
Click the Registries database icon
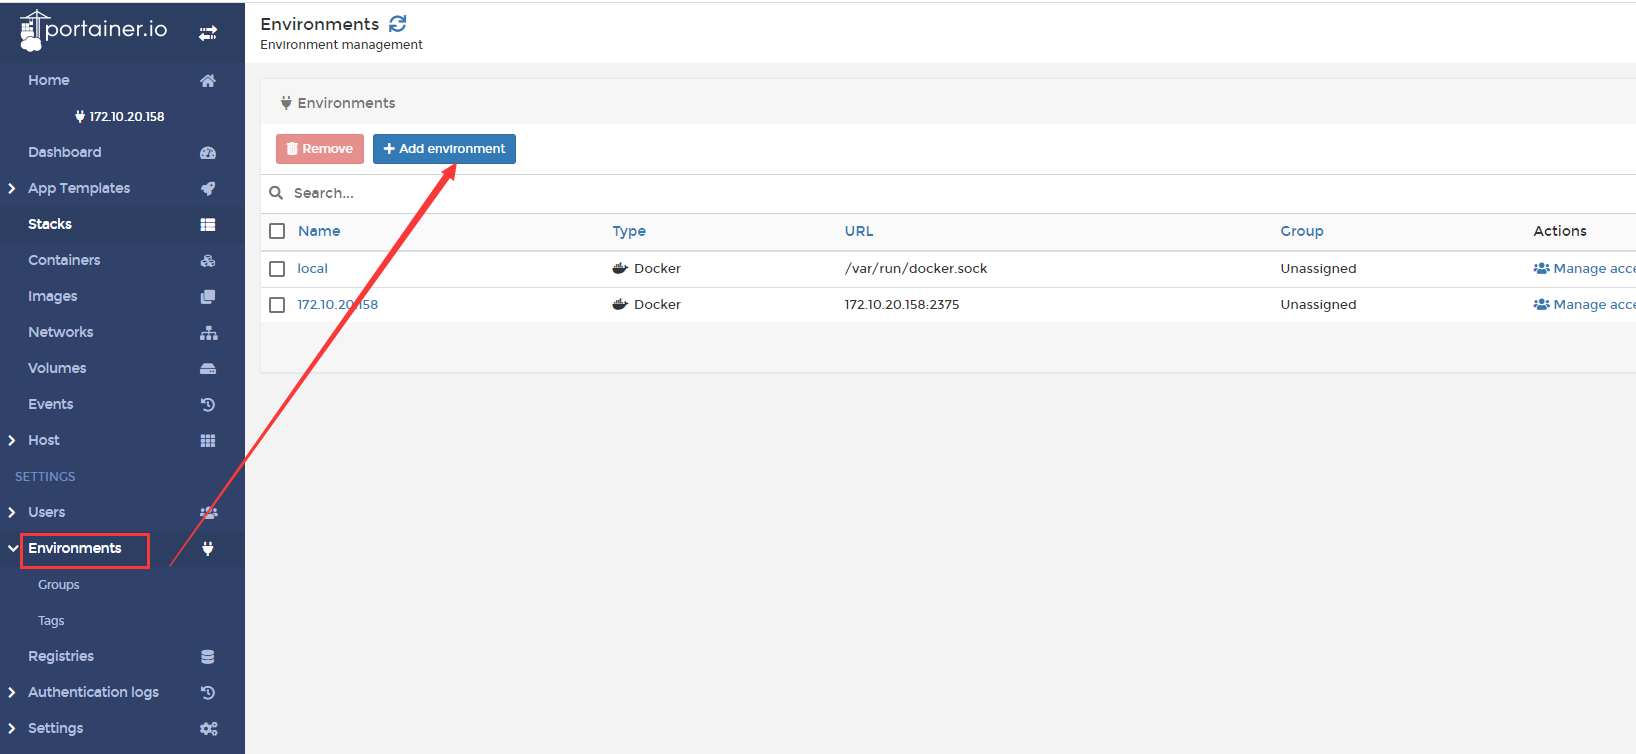(208, 657)
